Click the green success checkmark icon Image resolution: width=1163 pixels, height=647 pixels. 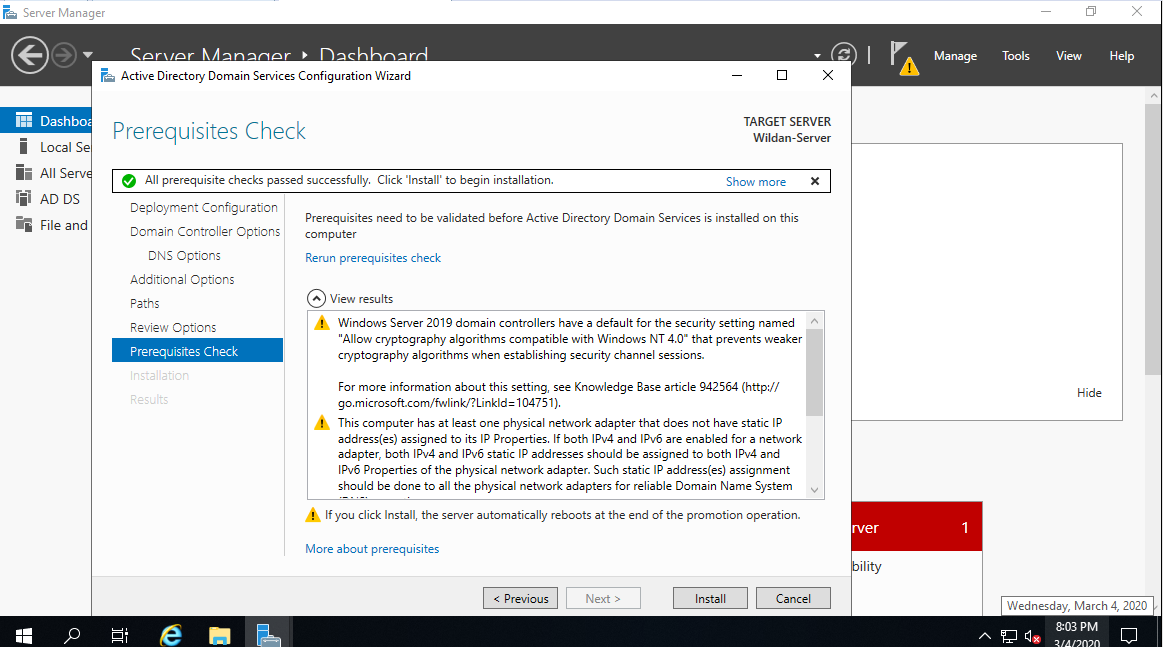click(x=129, y=181)
